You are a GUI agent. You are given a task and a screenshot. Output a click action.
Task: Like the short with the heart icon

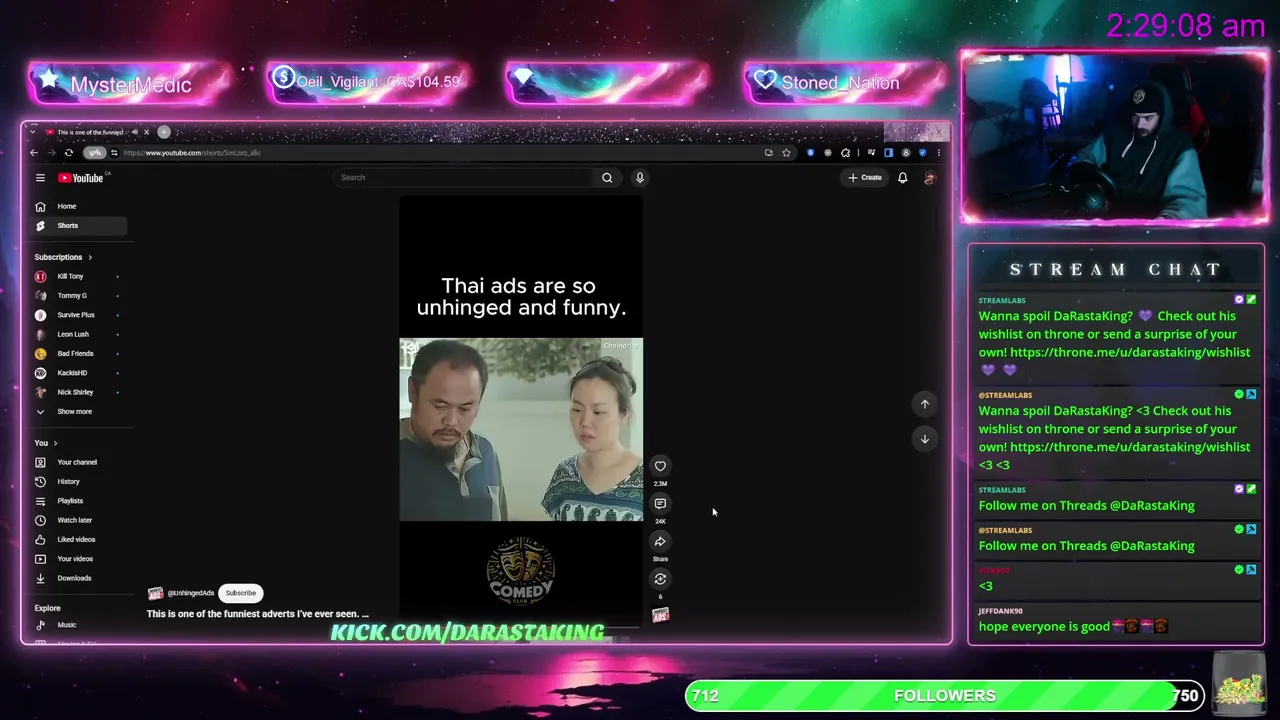pos(660,466)
